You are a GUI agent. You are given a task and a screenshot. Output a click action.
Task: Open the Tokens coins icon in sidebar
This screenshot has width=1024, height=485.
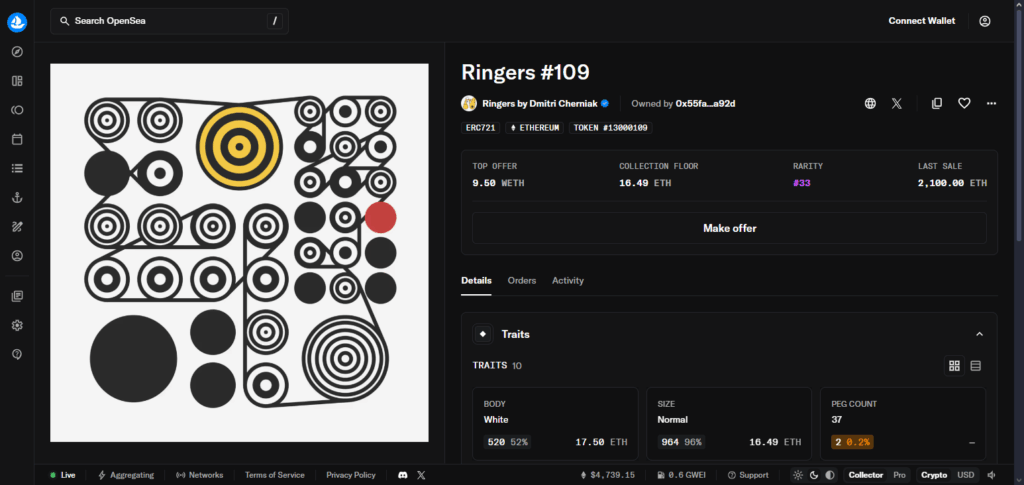pos(18,110)
